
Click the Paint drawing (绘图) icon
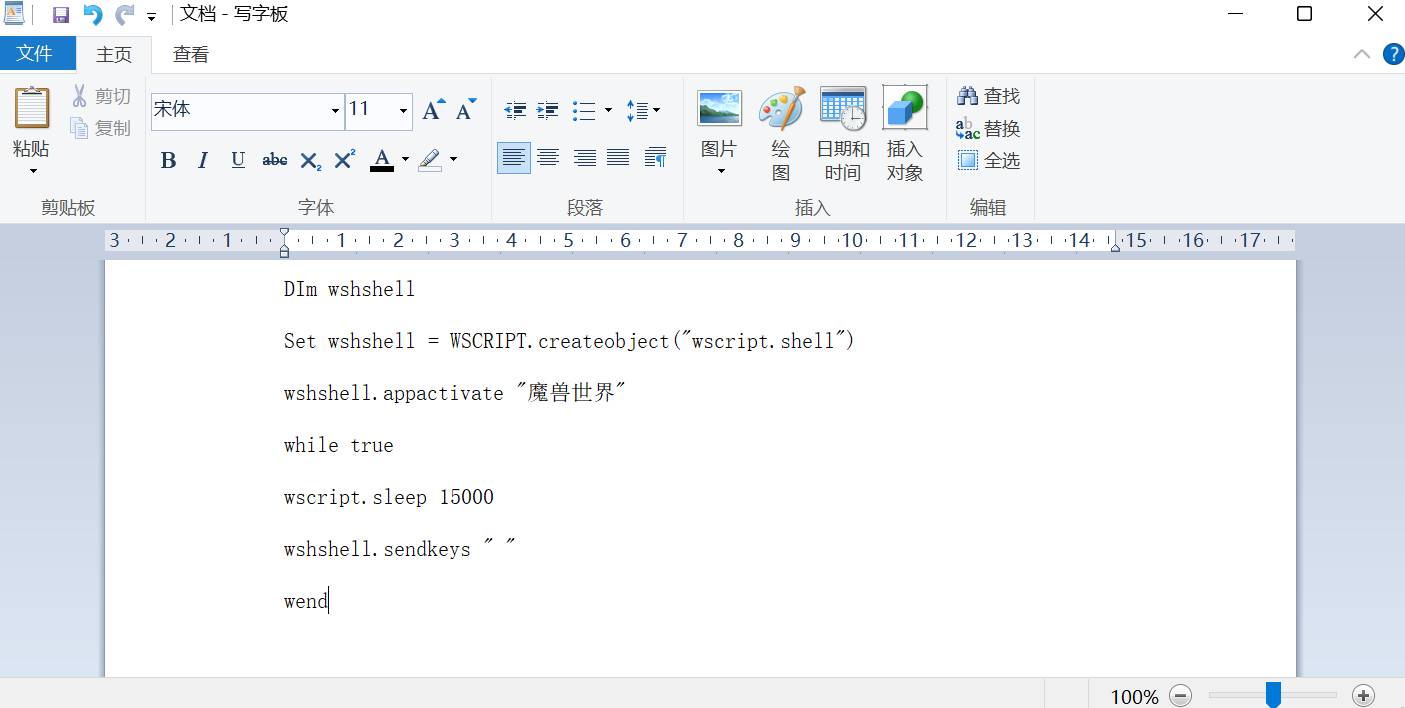[x=781, y=109]
